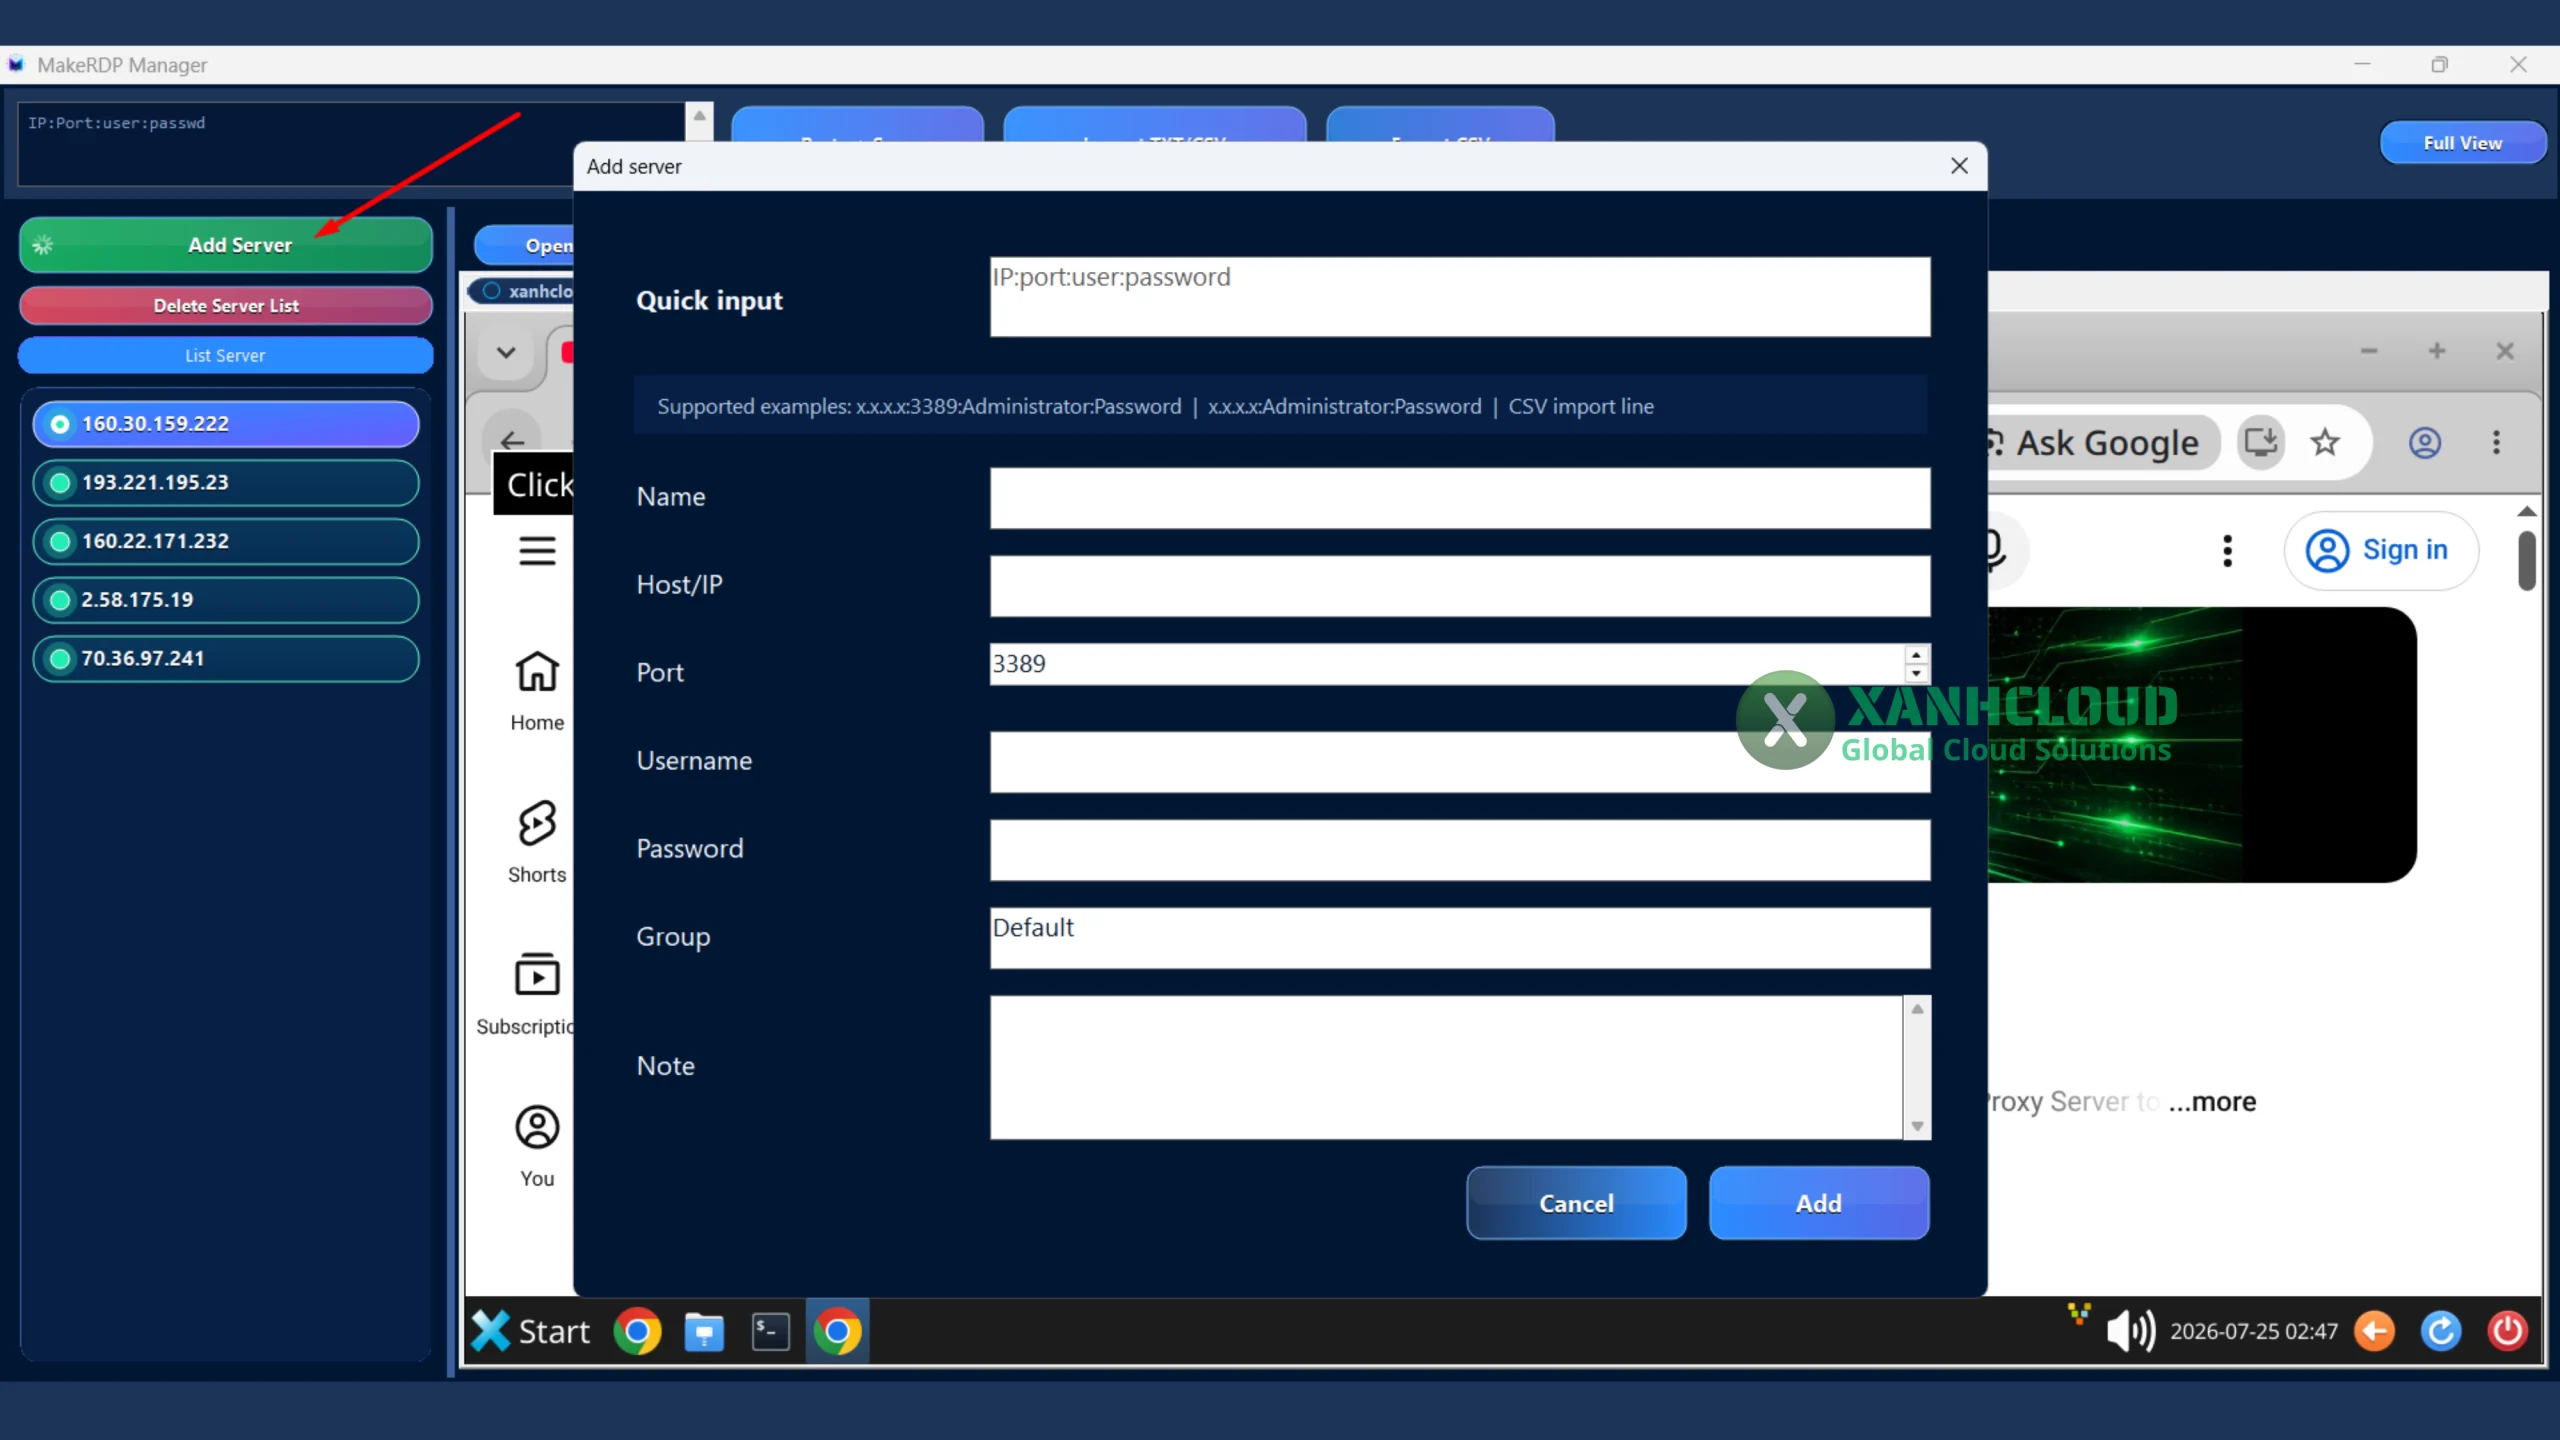The height and width of the screenshot is (1440, 2560).
Task: Click the blue refresh tray icon
Action: pyautogui.click(x=2440, y=1332)
